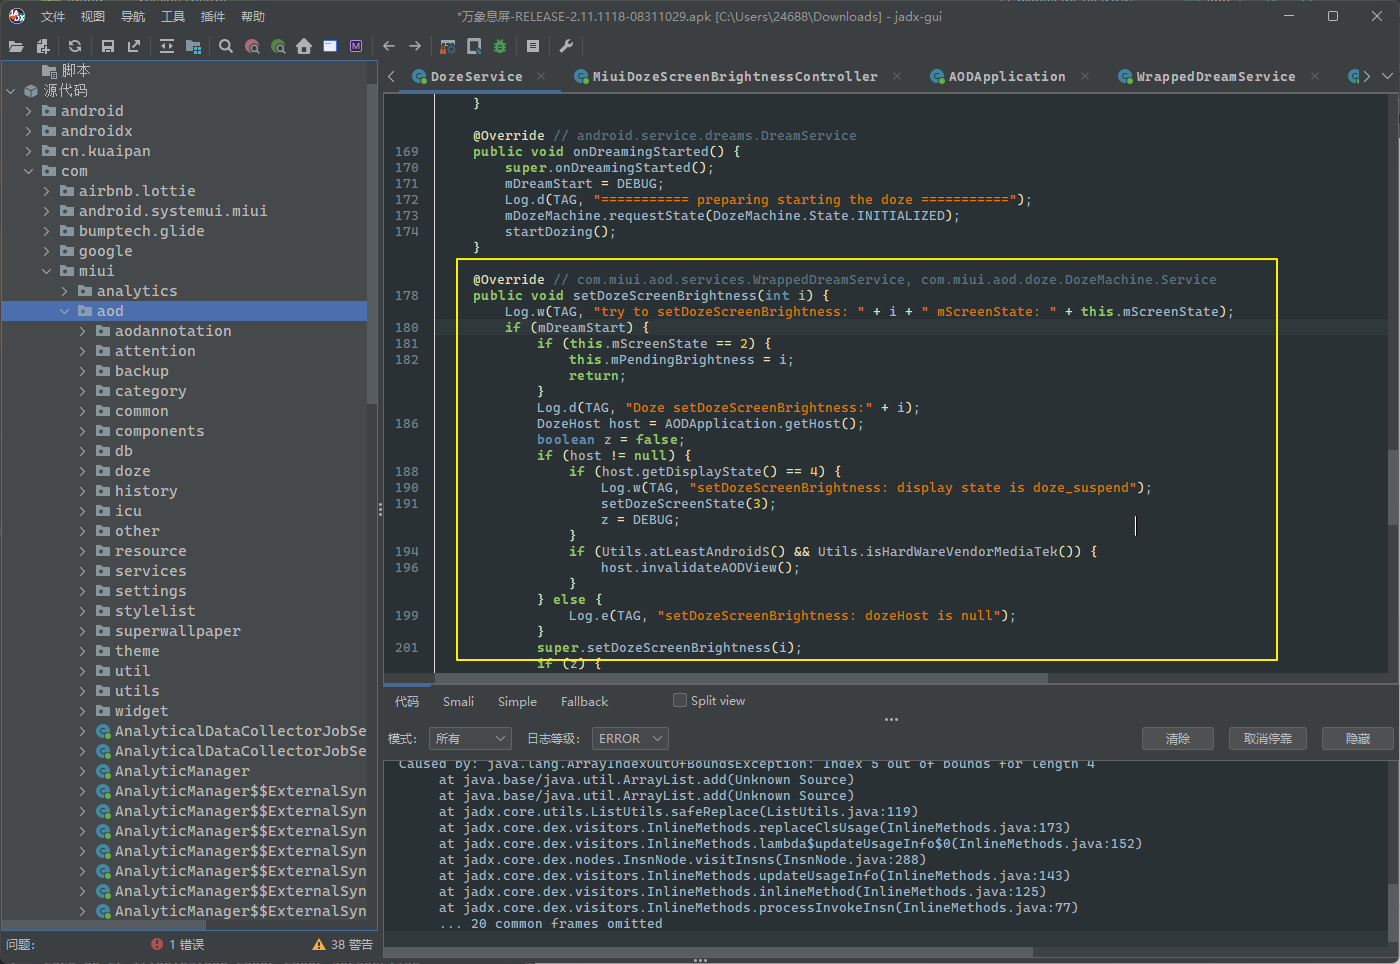Open the tab list dropdown arrow
Image resolution: width=1400 pixels, height=964 pixels.
[x=1387, y=76]
